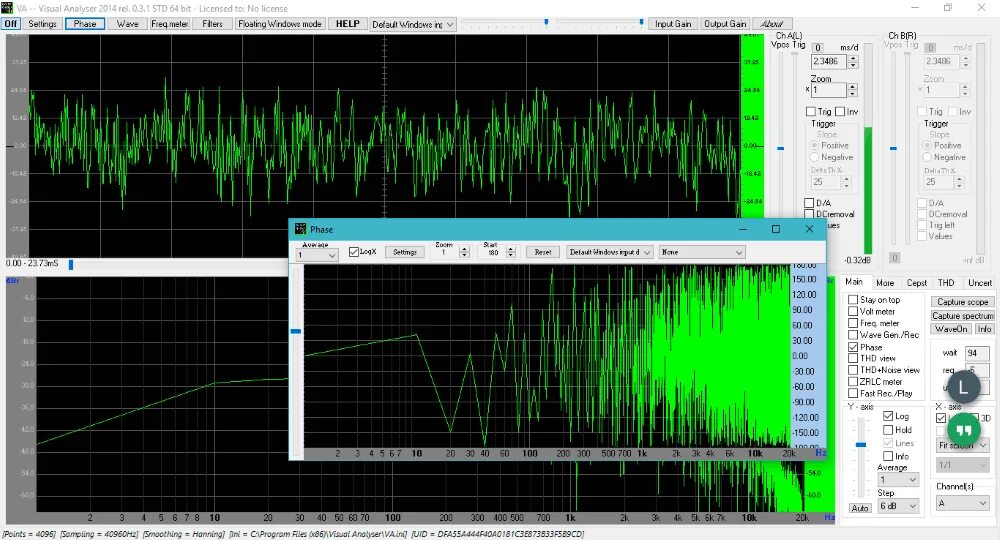Enable the Ch A Inv checkbox

click(840, 112)
